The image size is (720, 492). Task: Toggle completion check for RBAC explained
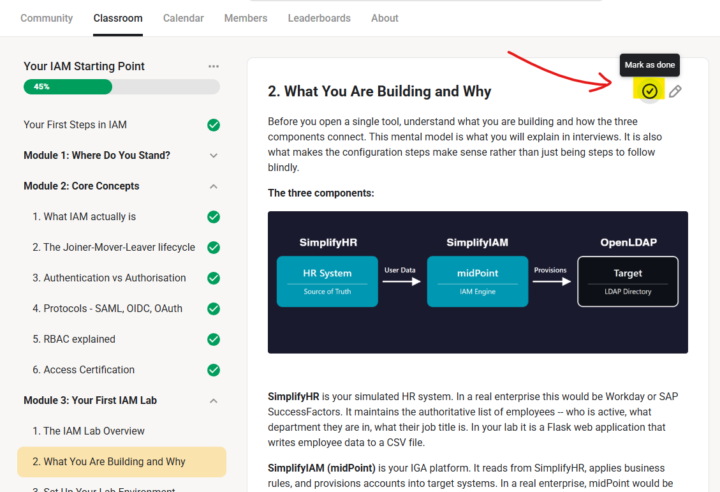214,339
